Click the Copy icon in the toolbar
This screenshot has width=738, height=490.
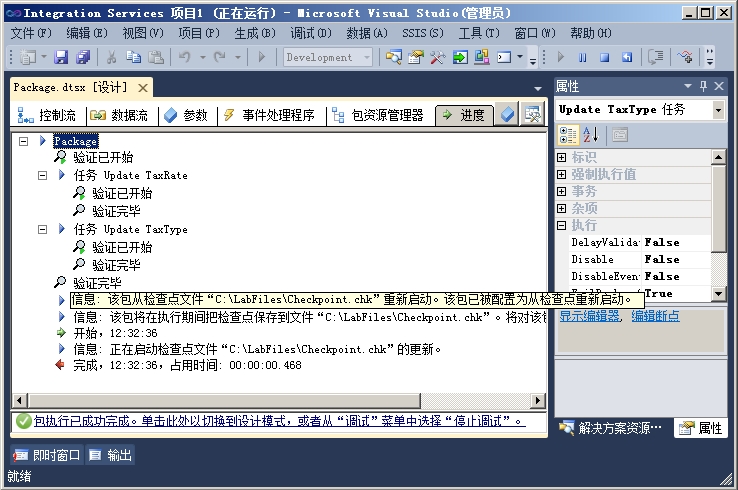(133, 57)
